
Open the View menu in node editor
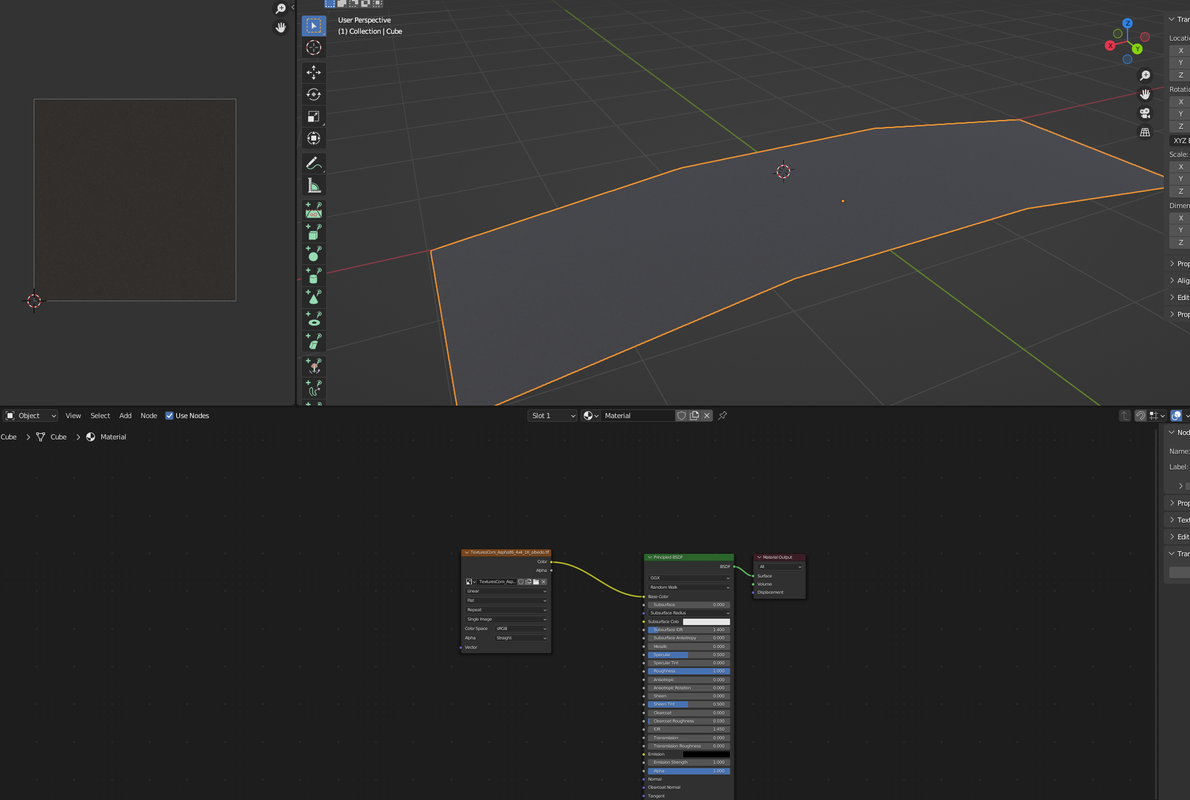pos(73,415)
